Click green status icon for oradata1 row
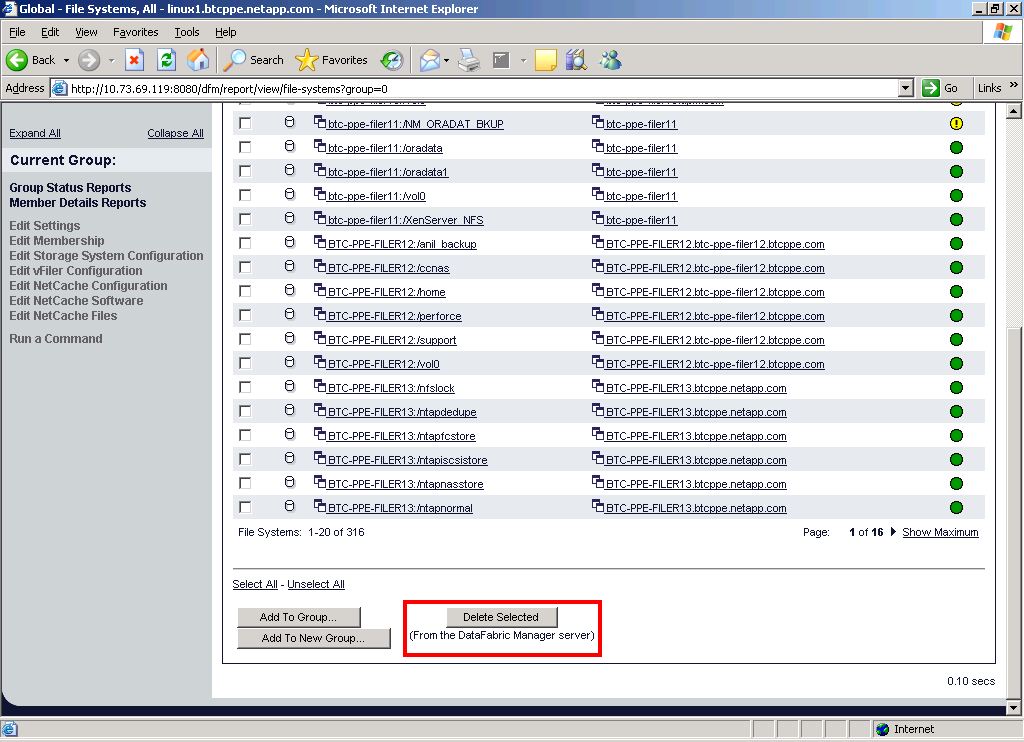Screen dimensions: 1024x742 pyautogui.click(x=956, y=172)
